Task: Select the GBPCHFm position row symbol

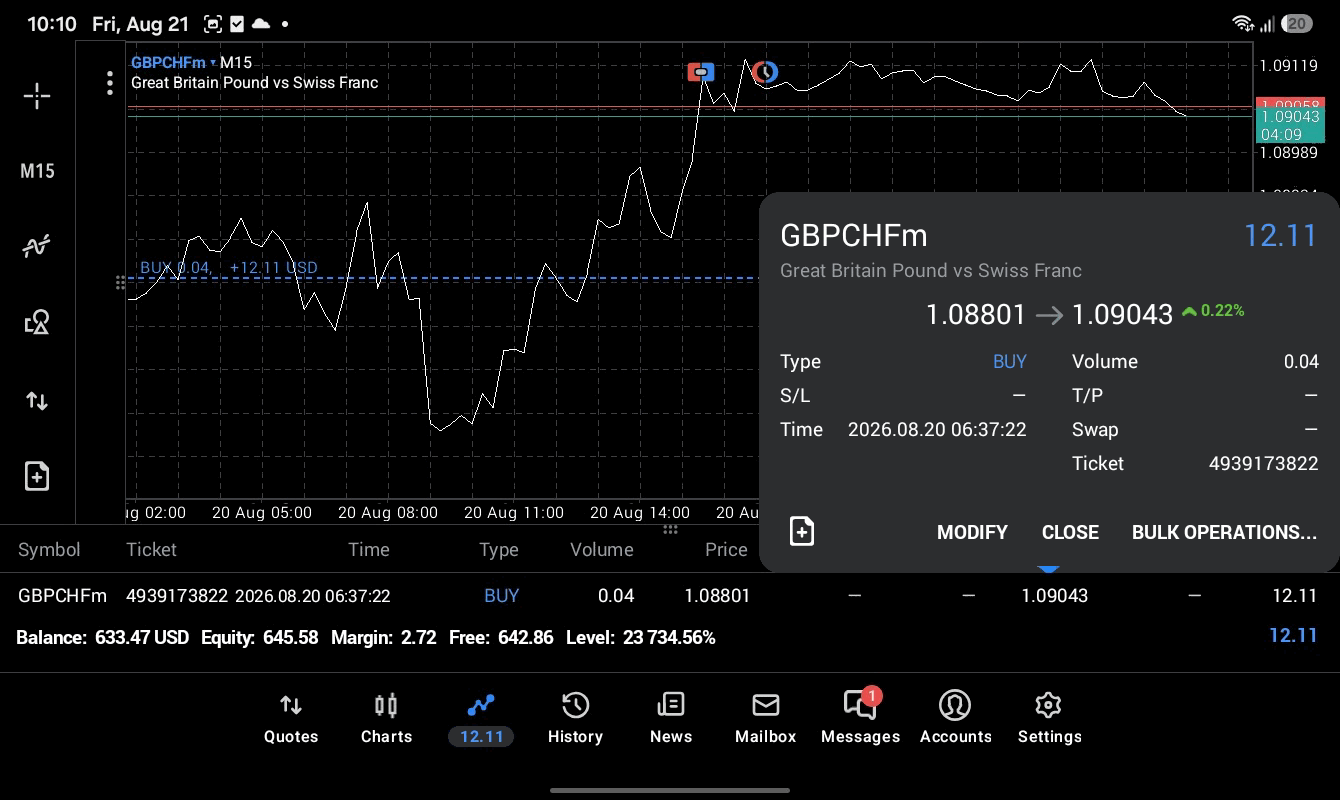Action: 62,595
